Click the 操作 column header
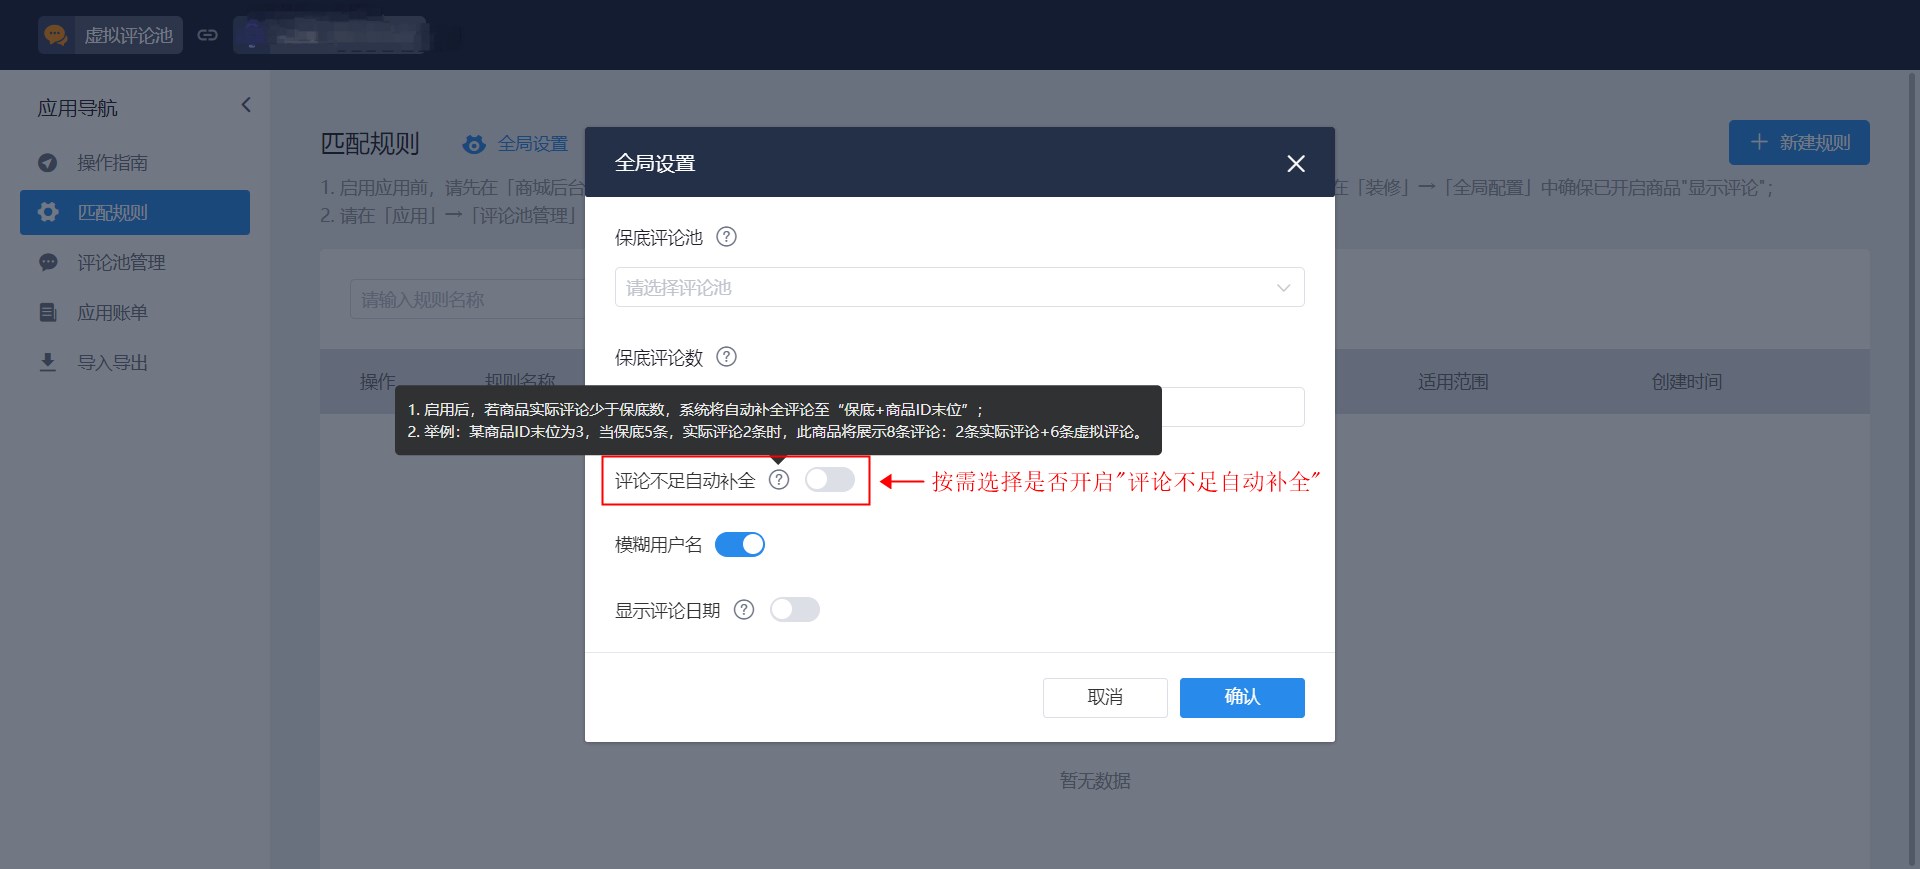1920x869 pixels. [x=377, y=382]
